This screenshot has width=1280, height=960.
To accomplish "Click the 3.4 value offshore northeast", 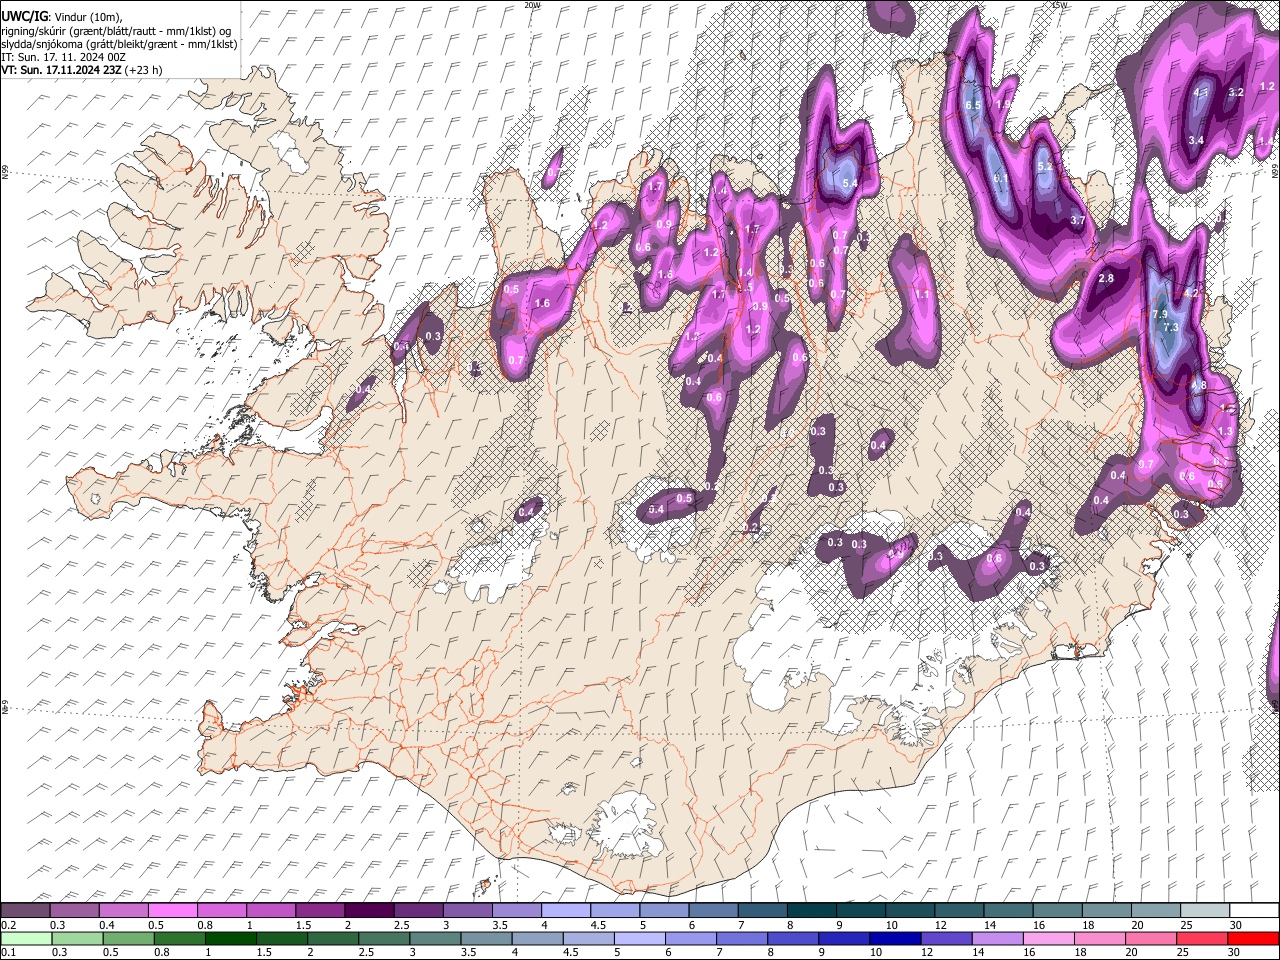I will tap(1196, 140).
